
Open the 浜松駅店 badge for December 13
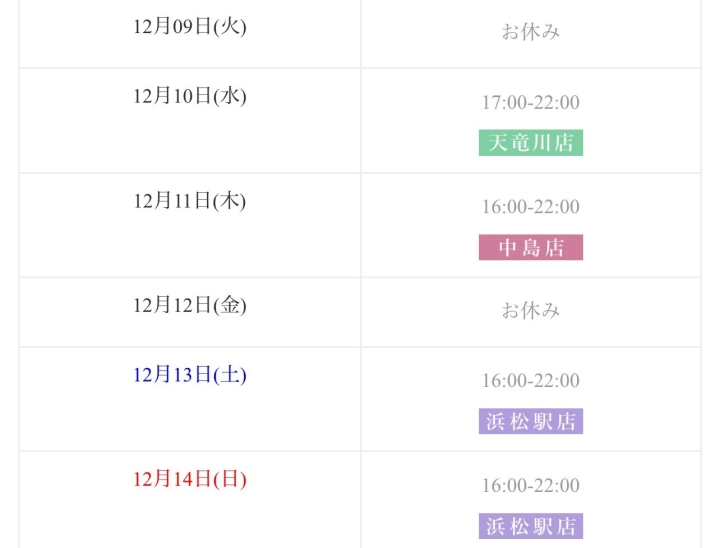(530, 421)
